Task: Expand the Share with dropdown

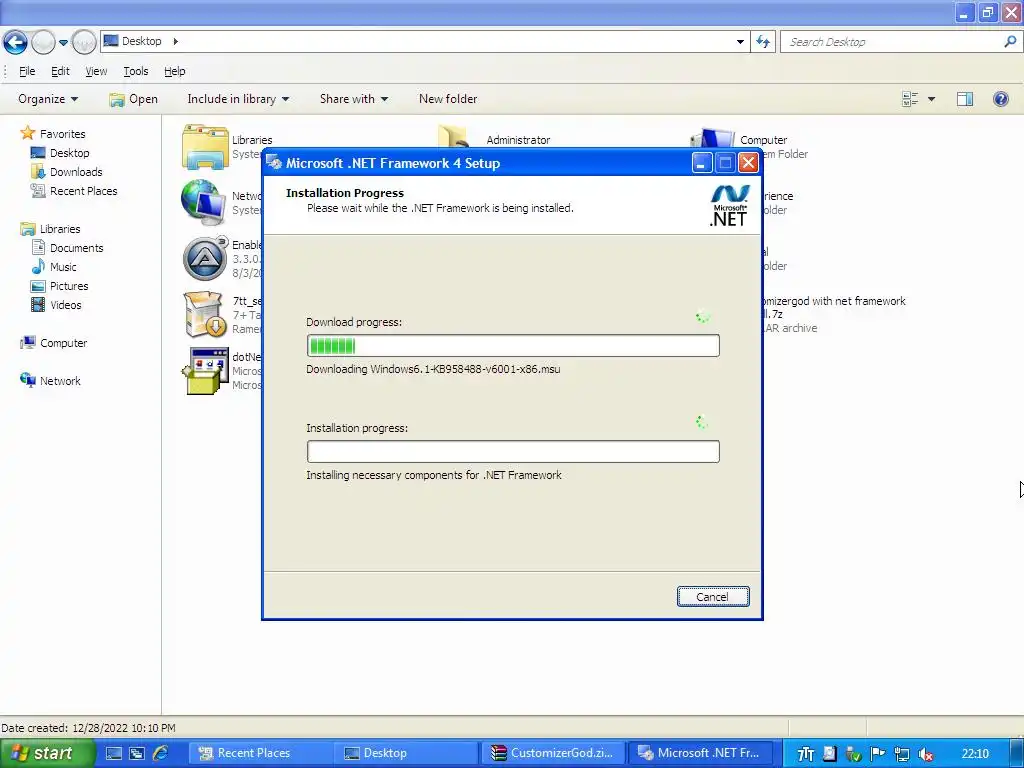Action: [x=354, y=99]
